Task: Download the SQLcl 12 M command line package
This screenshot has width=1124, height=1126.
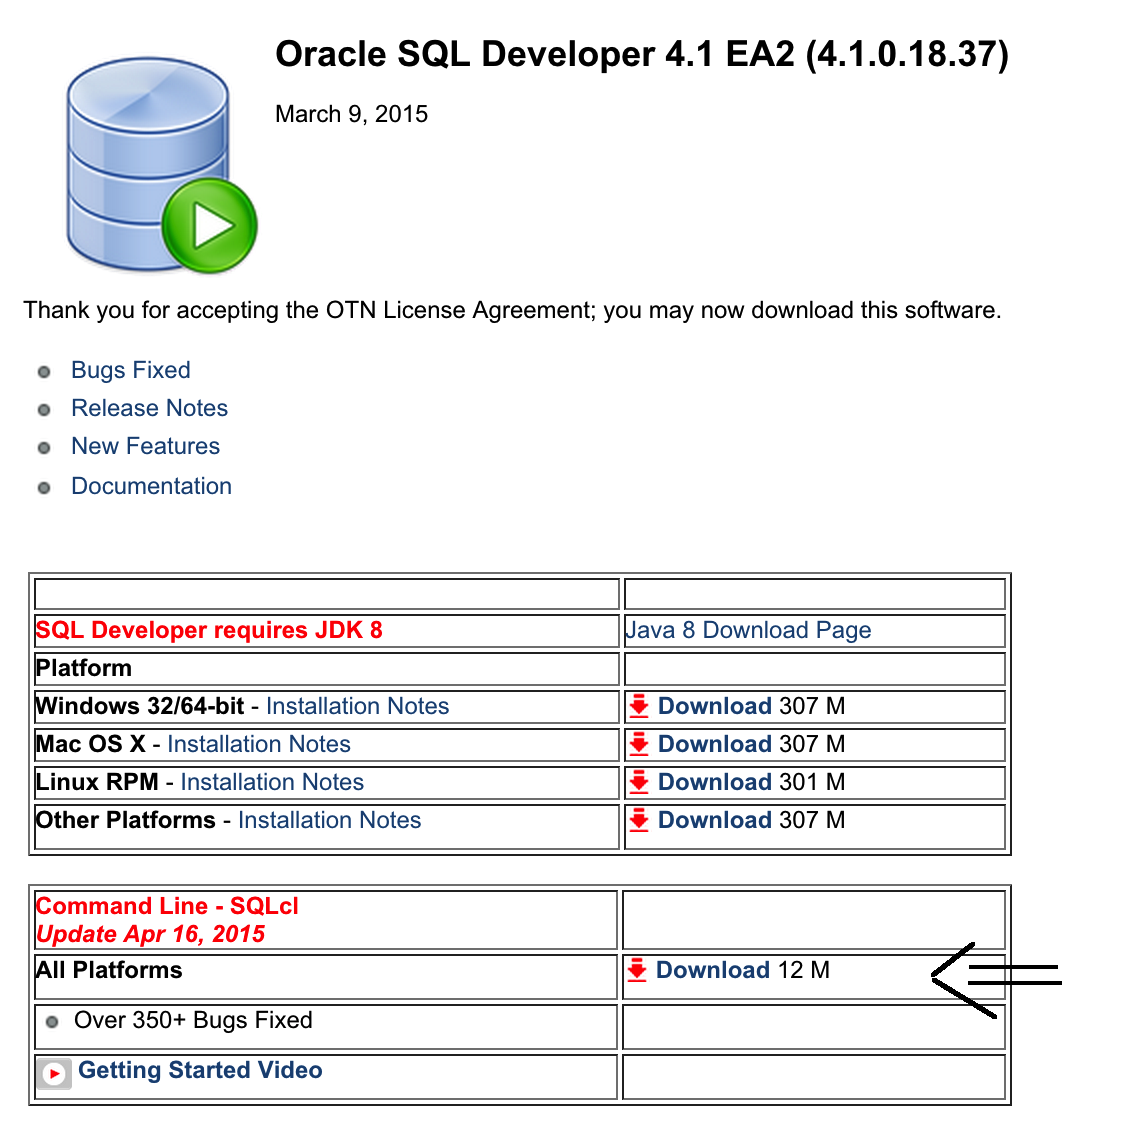Action: pos(712,970)
